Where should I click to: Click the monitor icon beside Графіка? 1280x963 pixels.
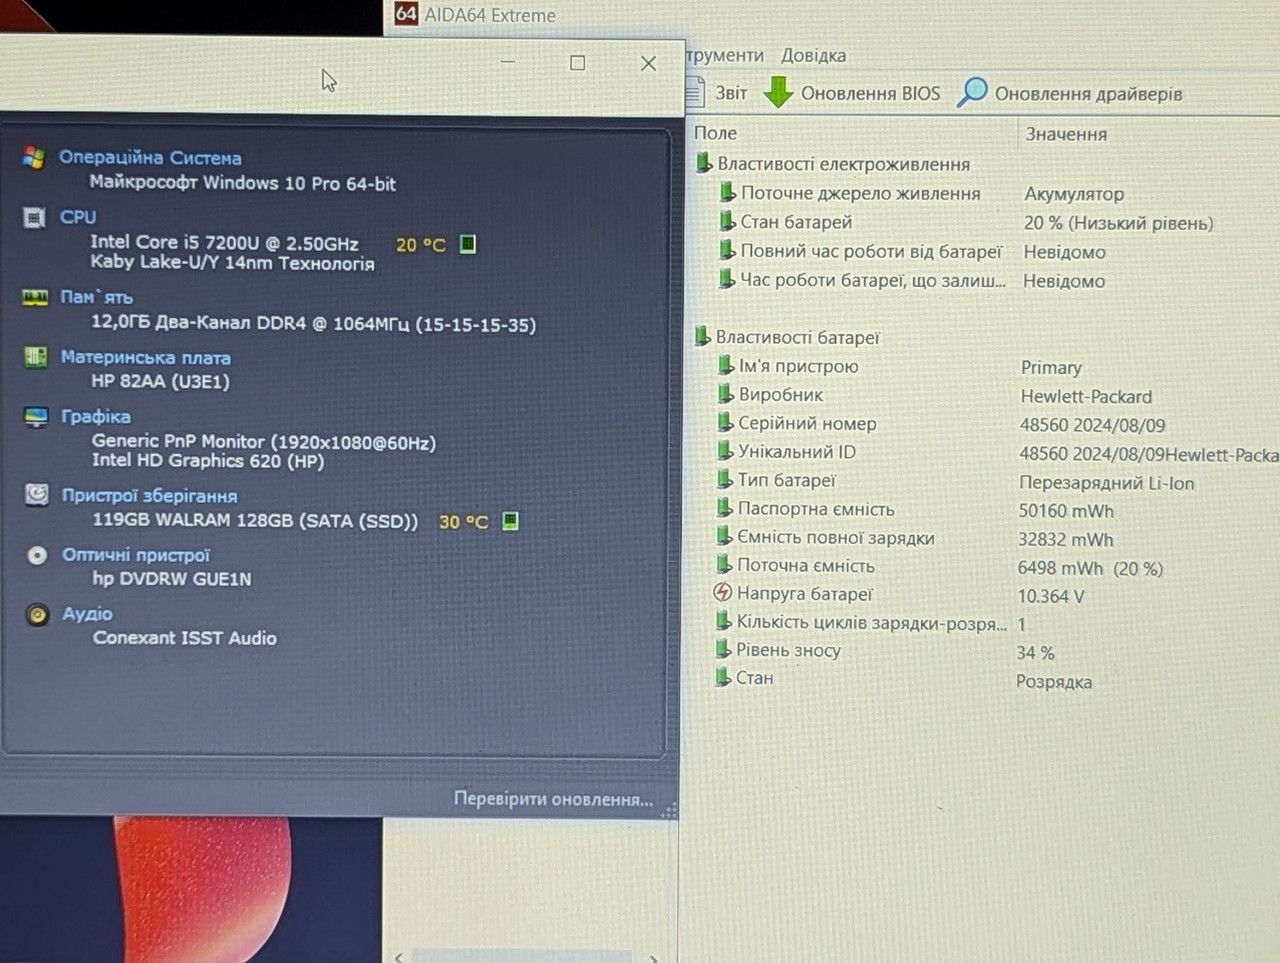click(x=36, y=416)
